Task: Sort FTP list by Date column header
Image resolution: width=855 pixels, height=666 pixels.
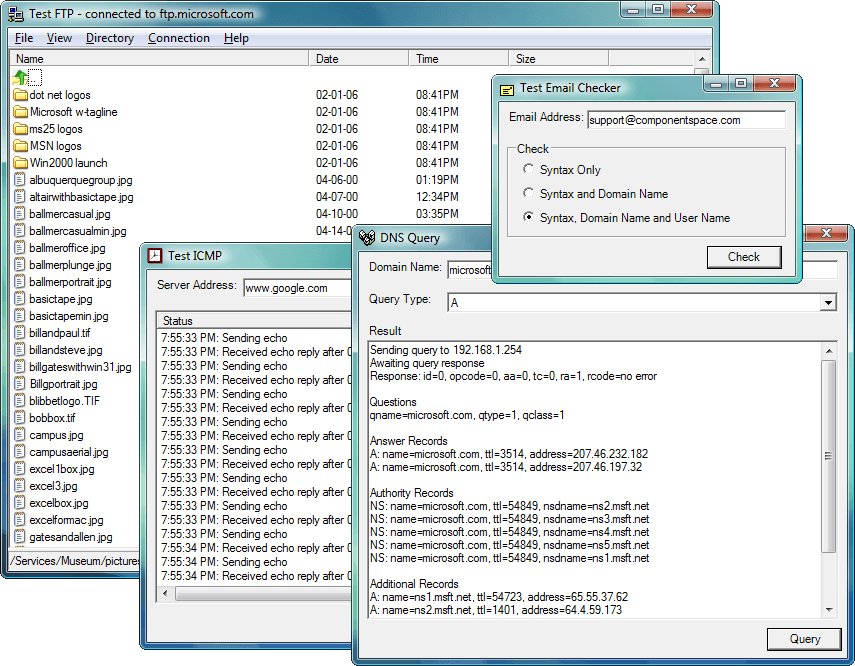Action: (359, 58)
